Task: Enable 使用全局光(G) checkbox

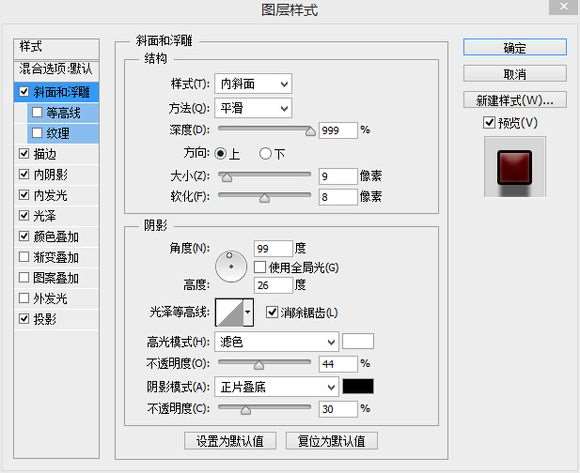Action: pos(260,267)
